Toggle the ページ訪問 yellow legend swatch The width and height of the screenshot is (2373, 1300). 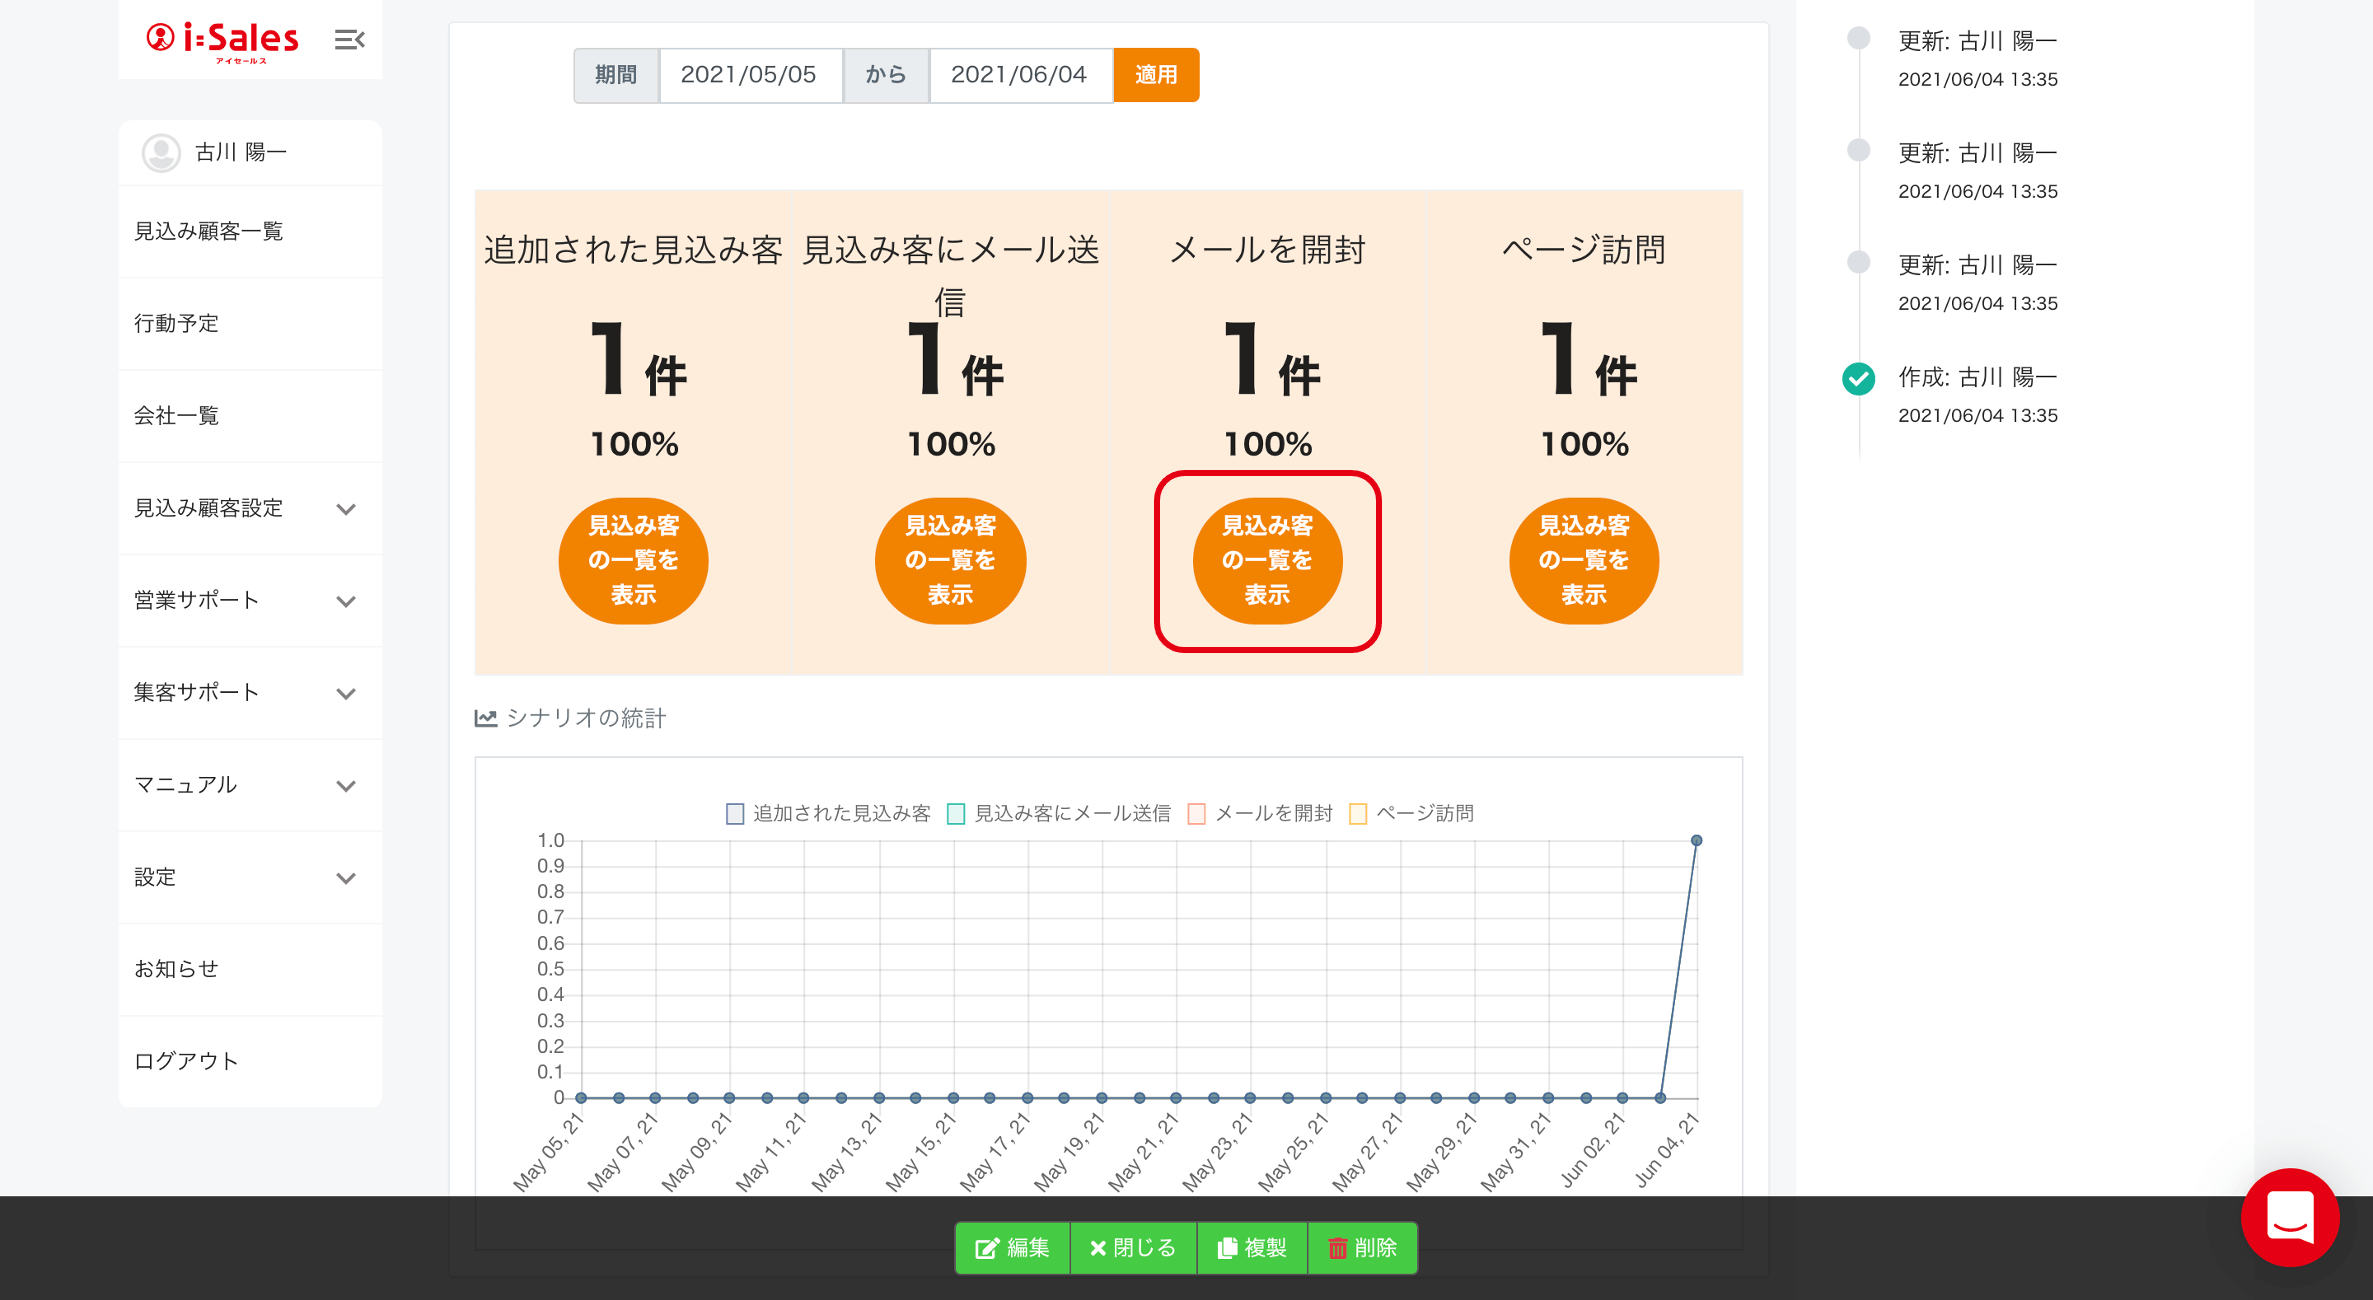1358,813
